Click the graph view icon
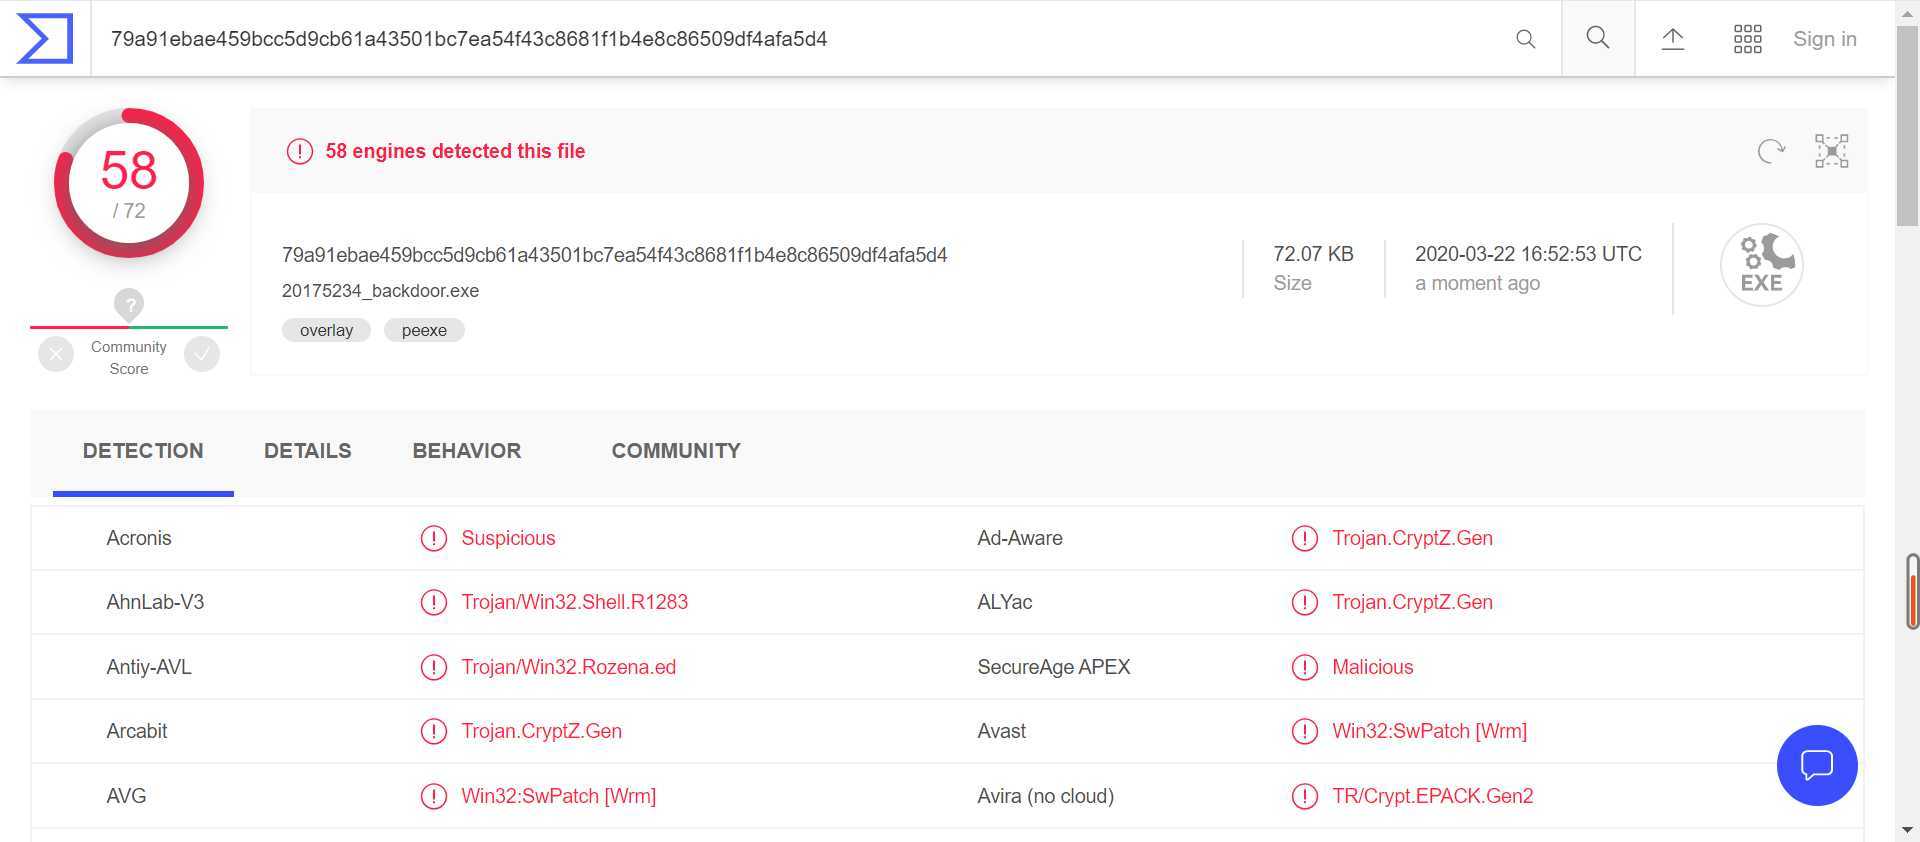 click(1832, 151)
